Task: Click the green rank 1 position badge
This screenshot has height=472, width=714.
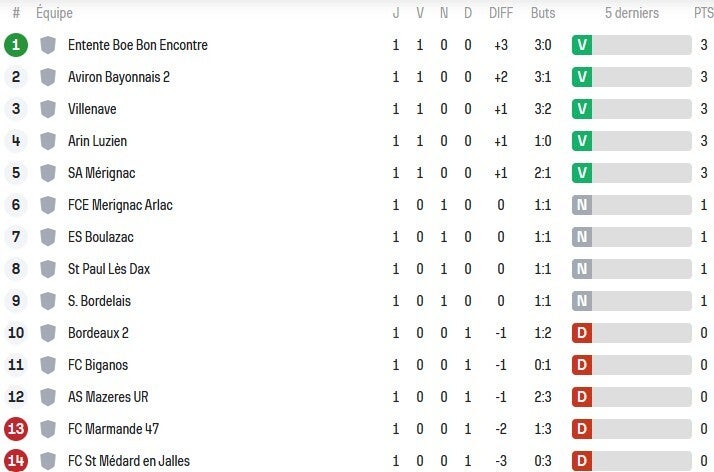Action: (16, 45)
